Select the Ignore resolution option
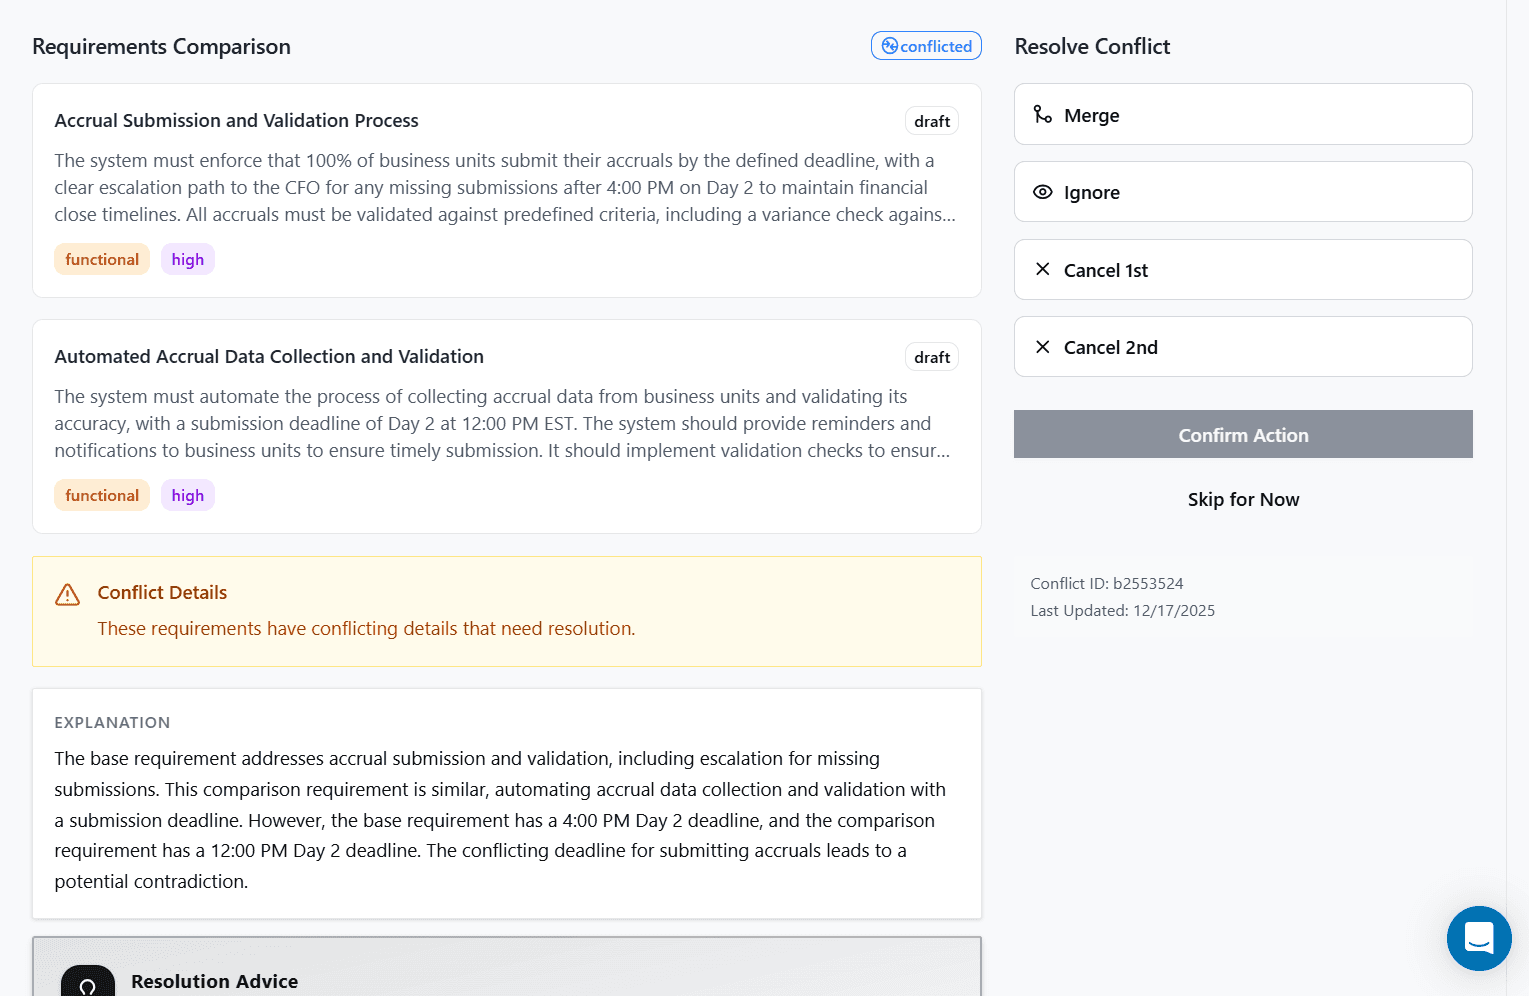This screenshot has width=1529, height=996. [1243, 191]
